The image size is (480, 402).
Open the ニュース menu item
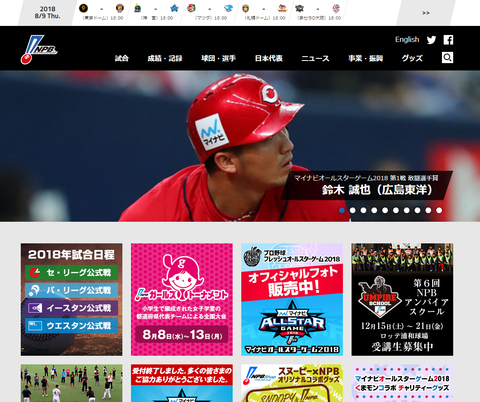coord(315,58)
